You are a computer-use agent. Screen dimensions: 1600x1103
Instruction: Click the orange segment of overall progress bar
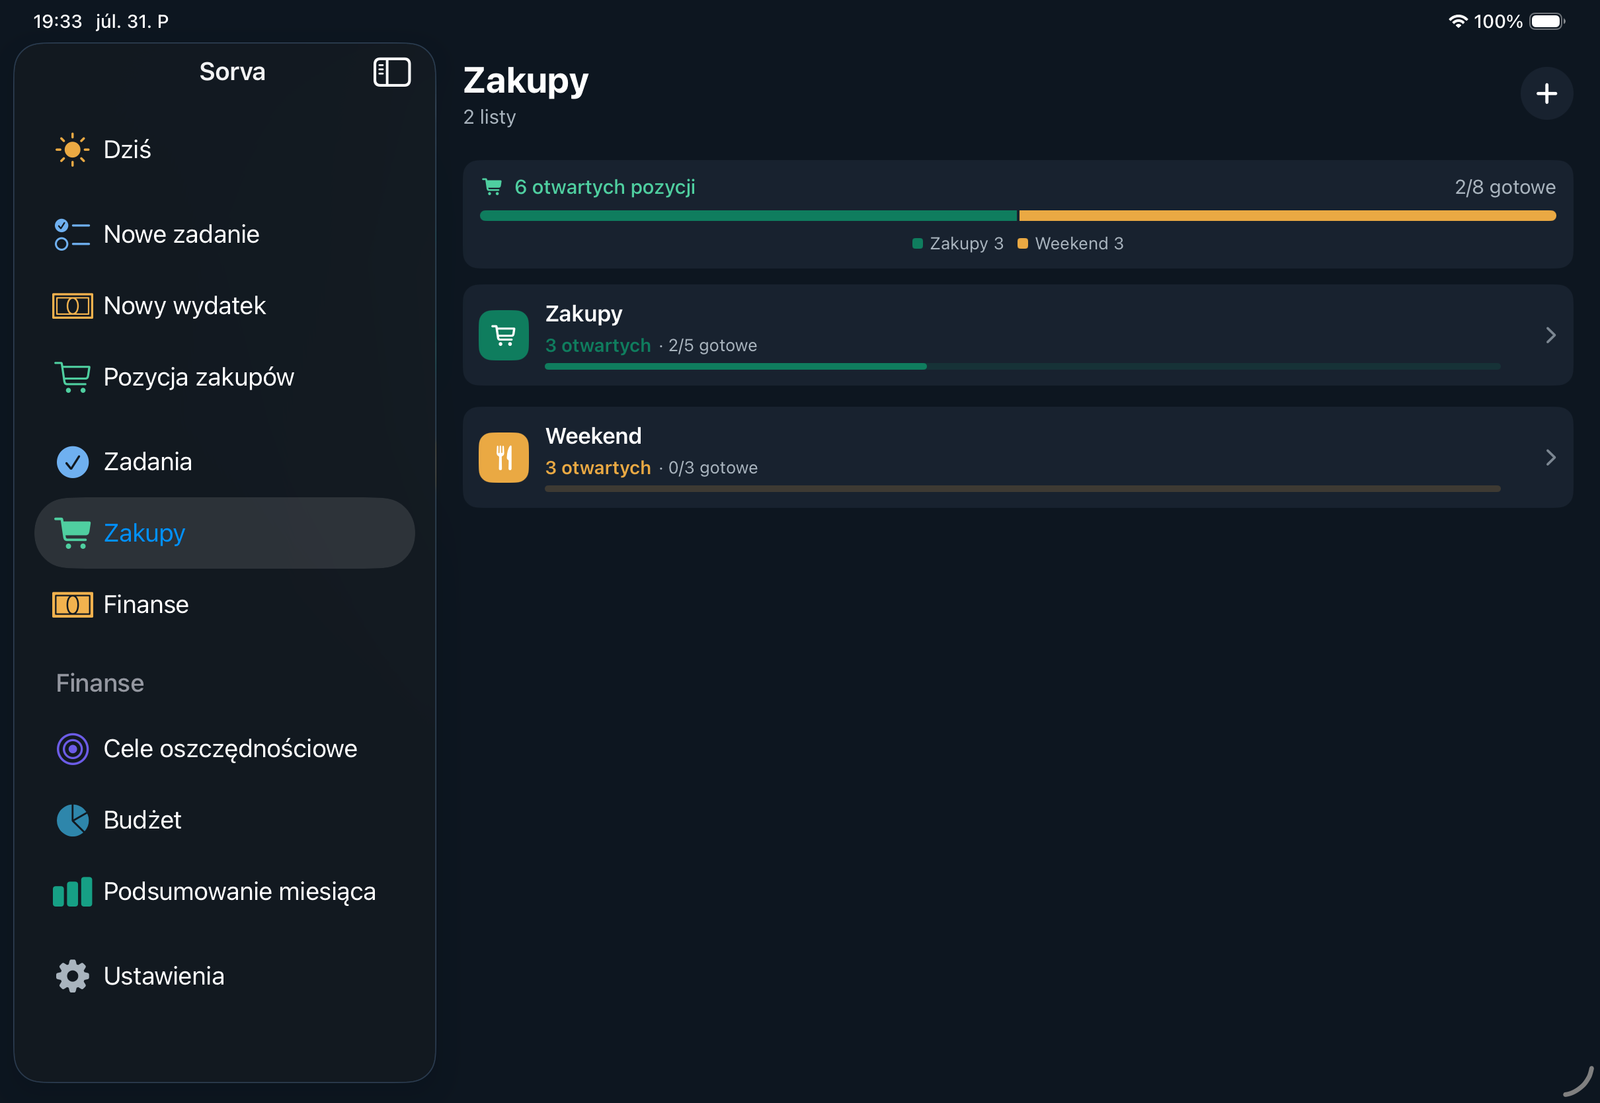tap(1288, 216)
